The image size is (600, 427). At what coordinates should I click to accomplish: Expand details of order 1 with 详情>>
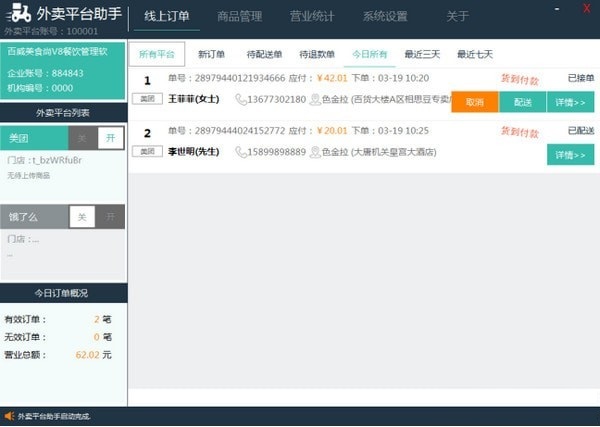click(570, 102)
